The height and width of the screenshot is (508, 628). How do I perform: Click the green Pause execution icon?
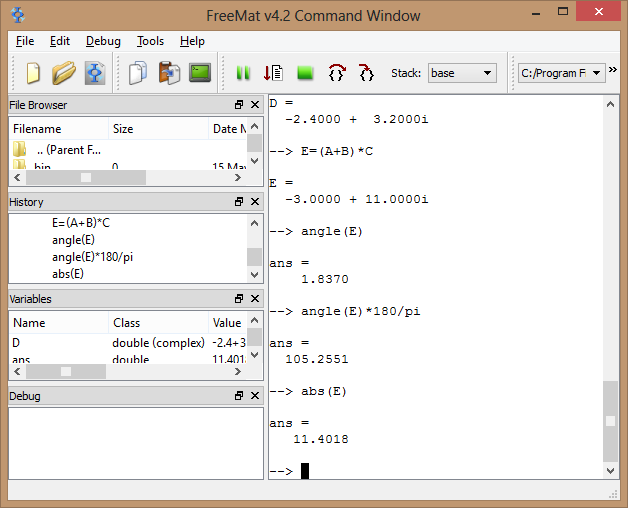pos(243,73)
